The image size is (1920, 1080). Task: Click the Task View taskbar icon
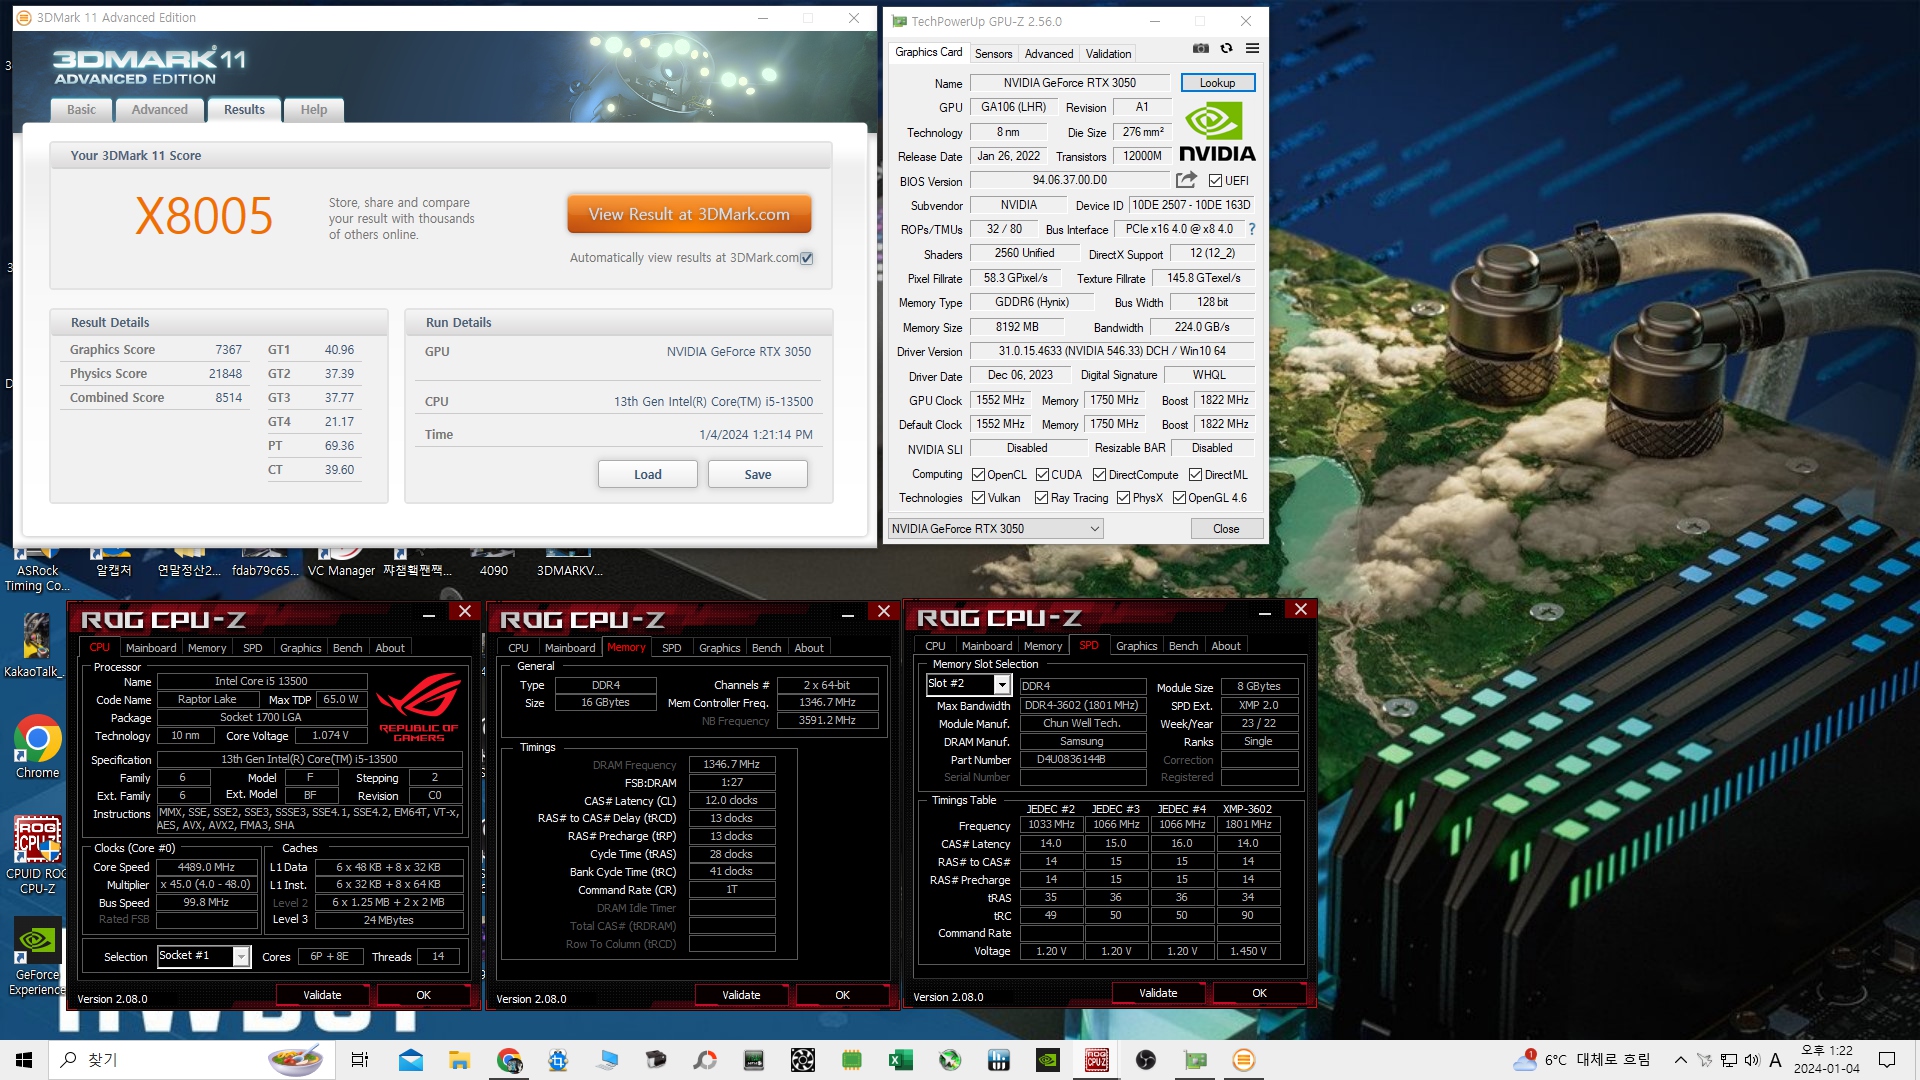360,1060
